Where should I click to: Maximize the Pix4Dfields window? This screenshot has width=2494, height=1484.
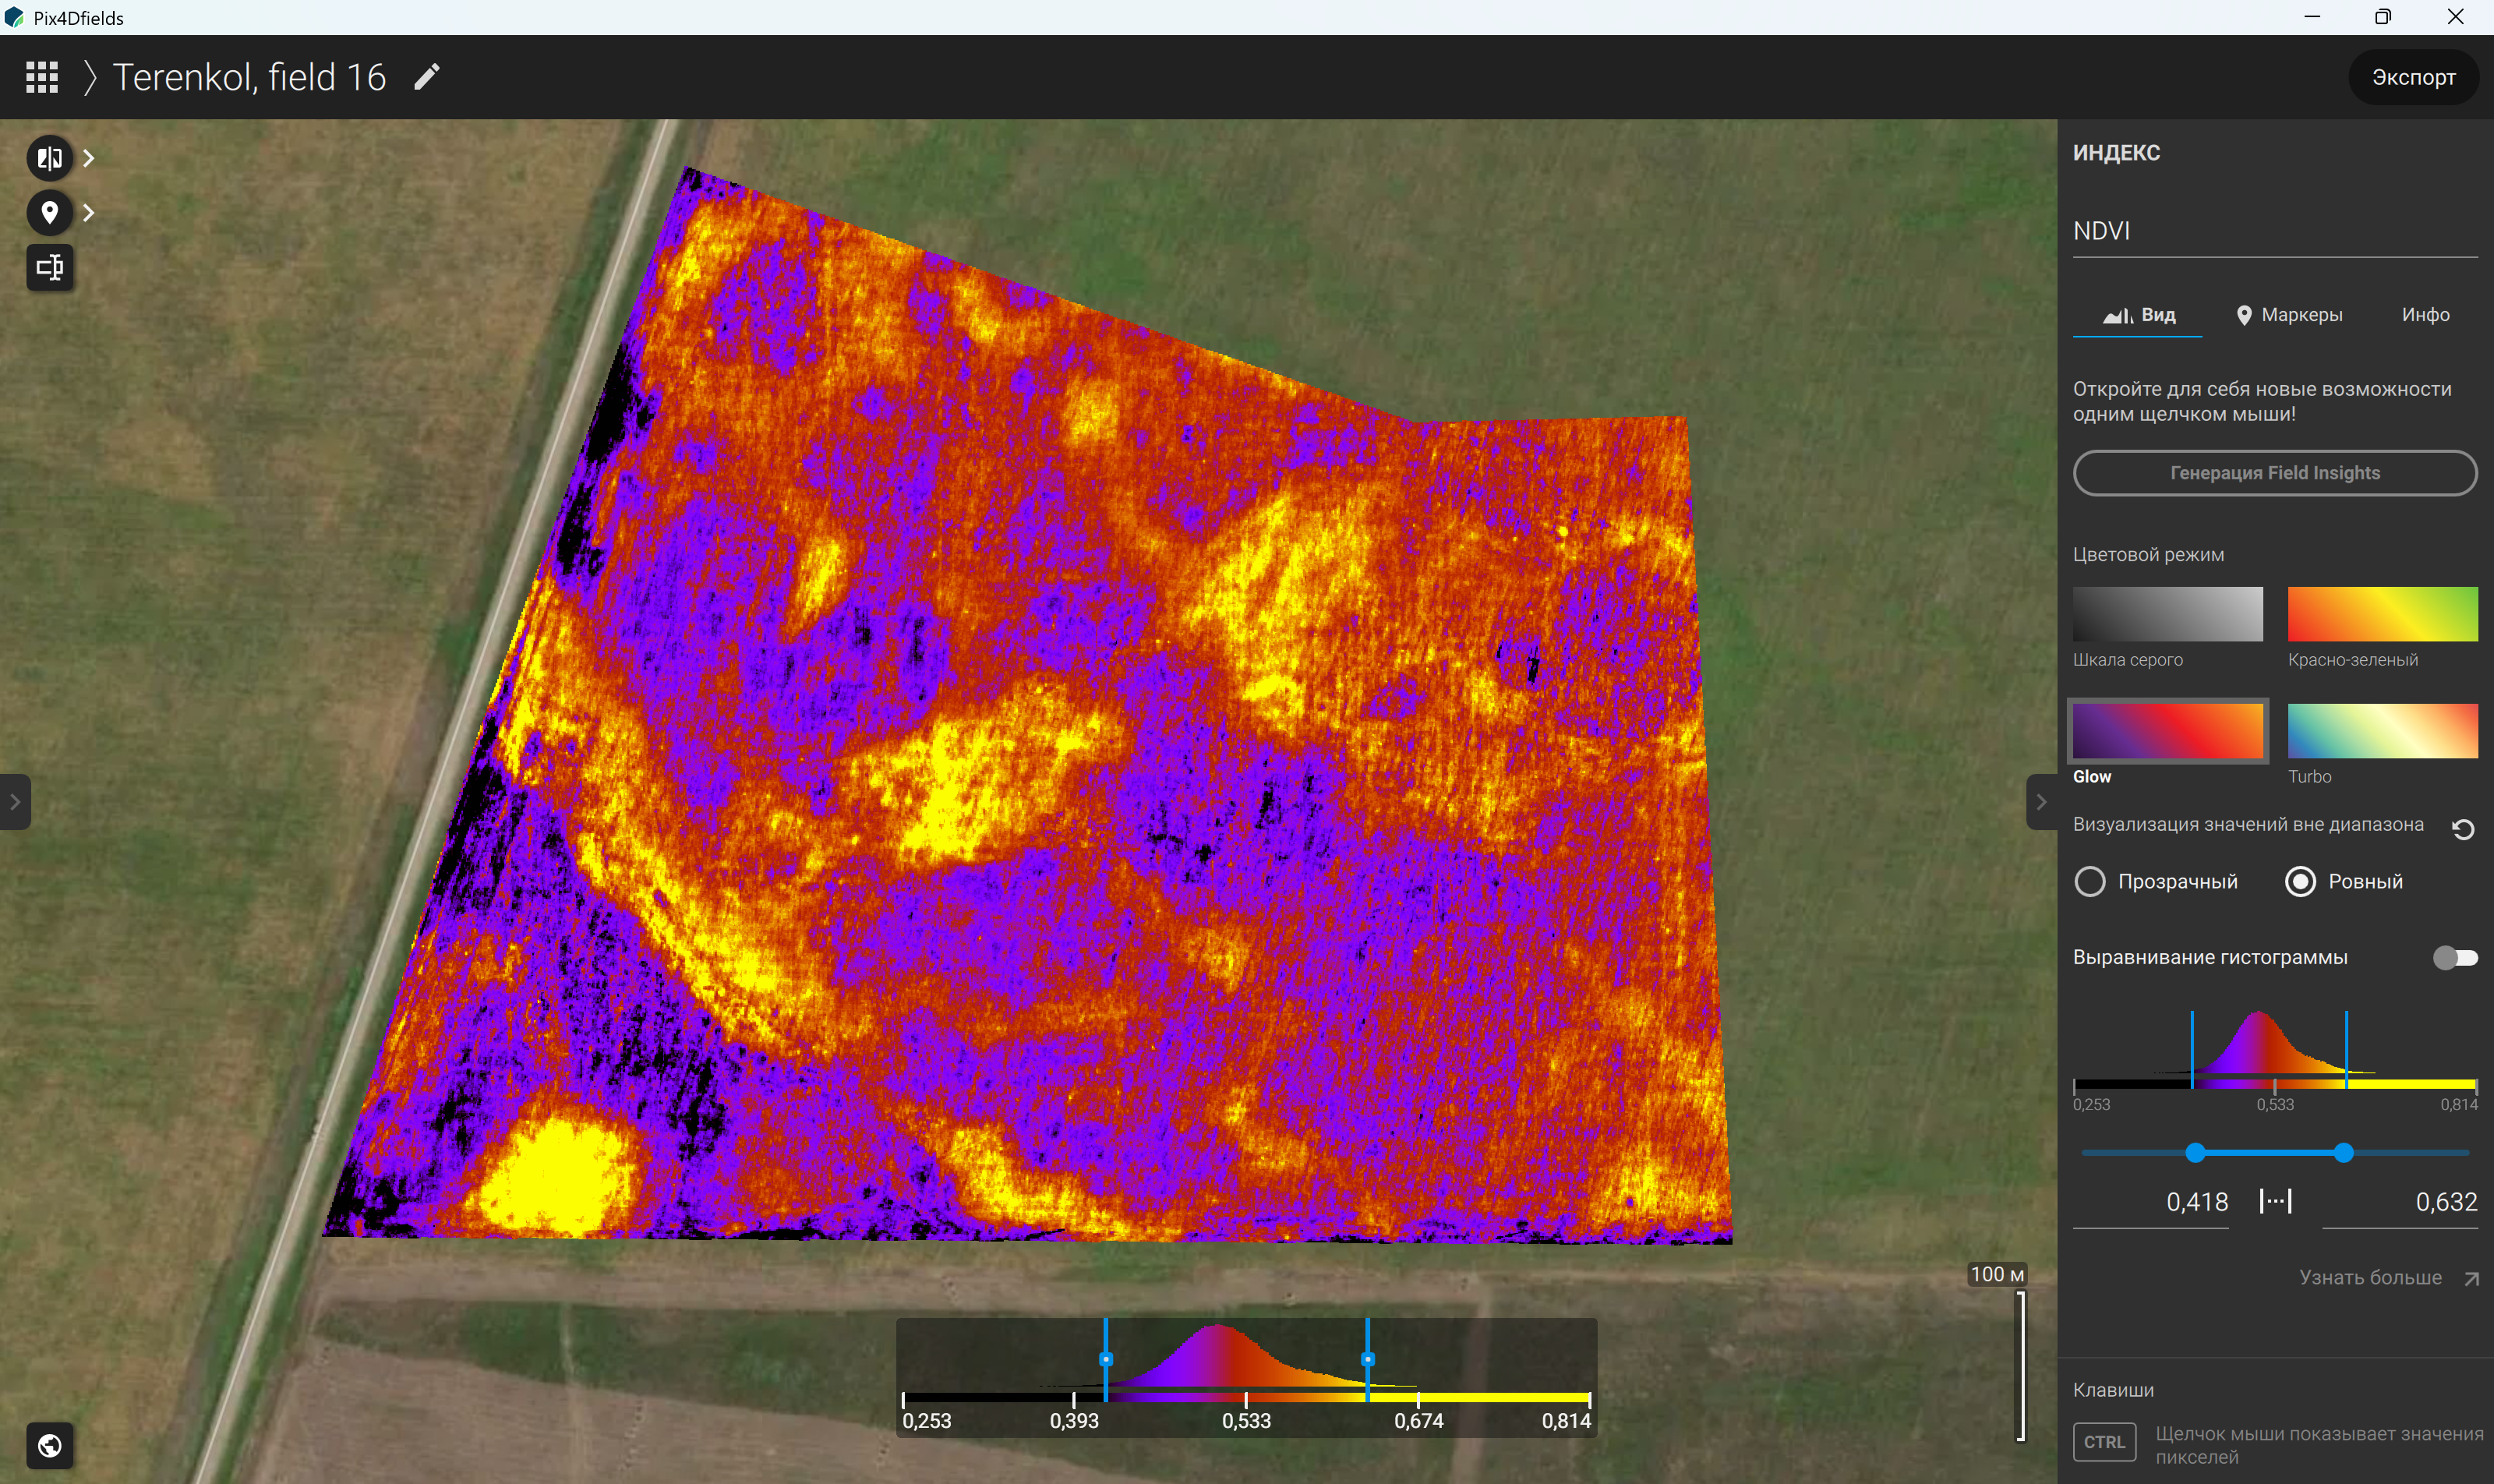[x=2383, y=17]
